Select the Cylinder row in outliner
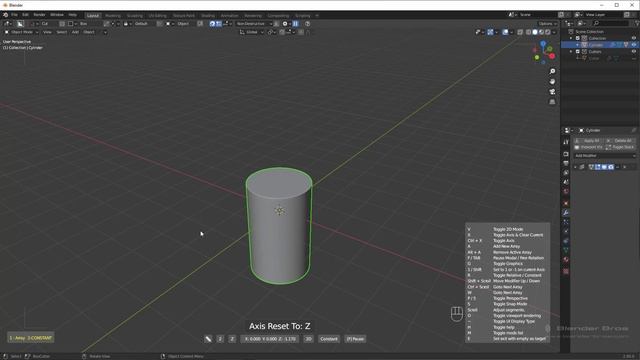Screen dimensions: 640x360 pyautogui.click(x=600, y=45)
